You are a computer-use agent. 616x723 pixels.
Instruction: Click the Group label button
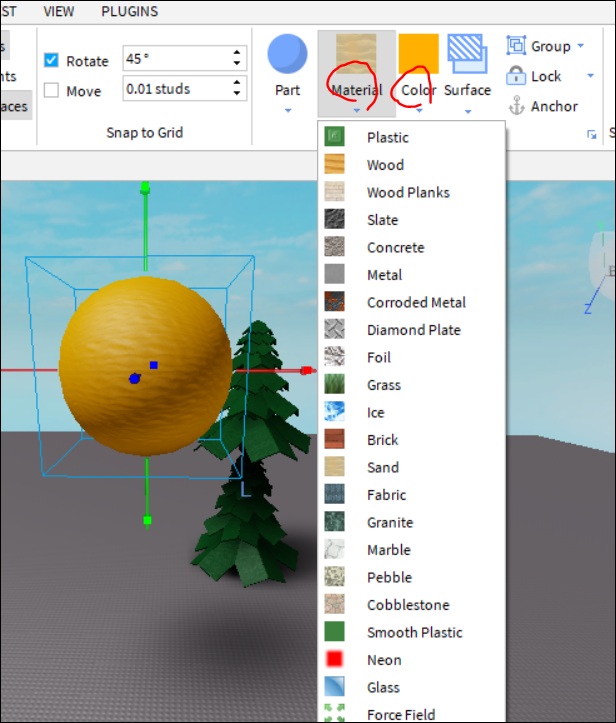click(551, 46)
